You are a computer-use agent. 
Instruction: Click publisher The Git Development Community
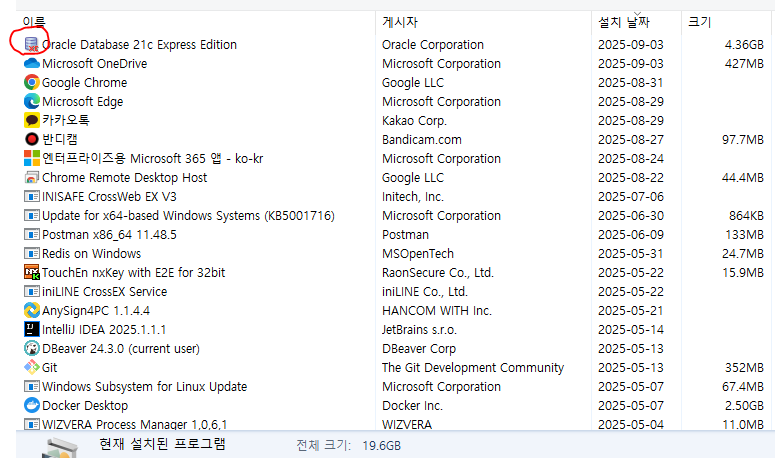coord(473,368)
